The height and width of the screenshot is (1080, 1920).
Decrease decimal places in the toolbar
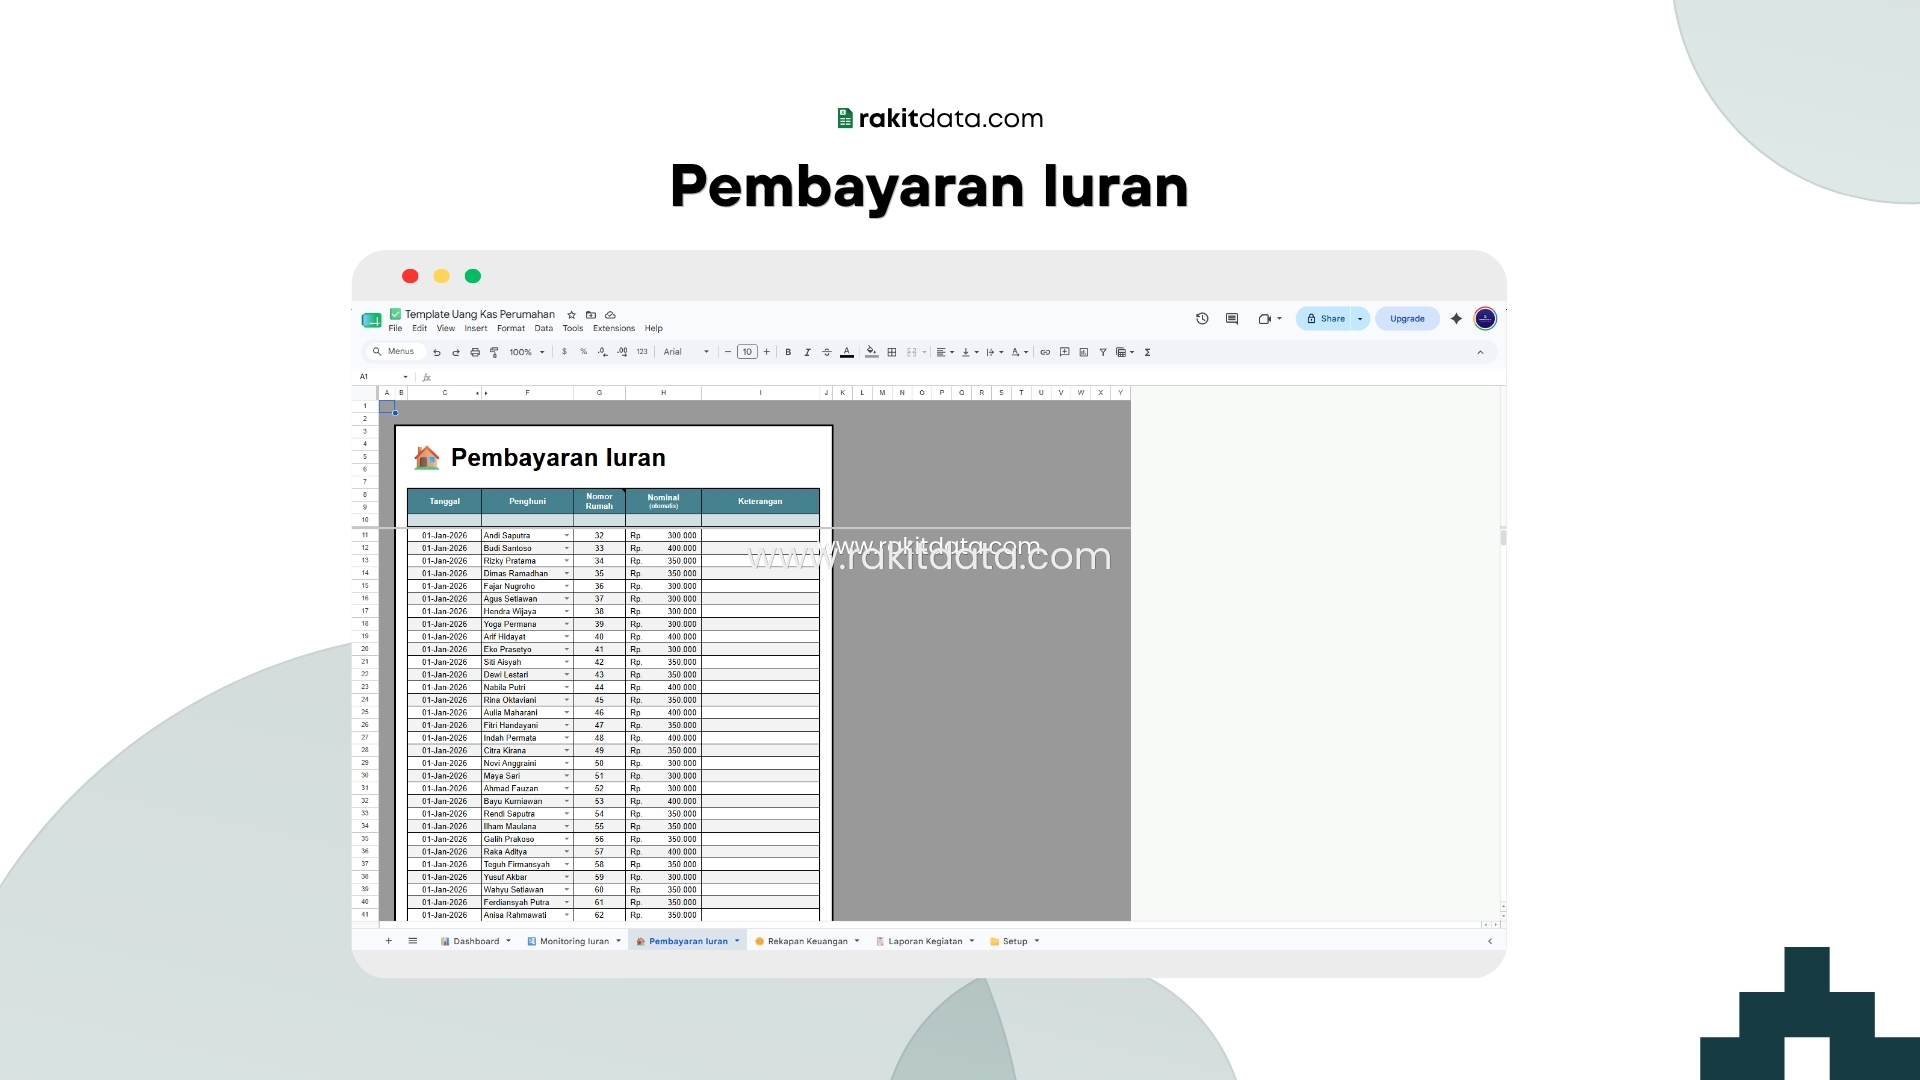(x=602, y=352)
